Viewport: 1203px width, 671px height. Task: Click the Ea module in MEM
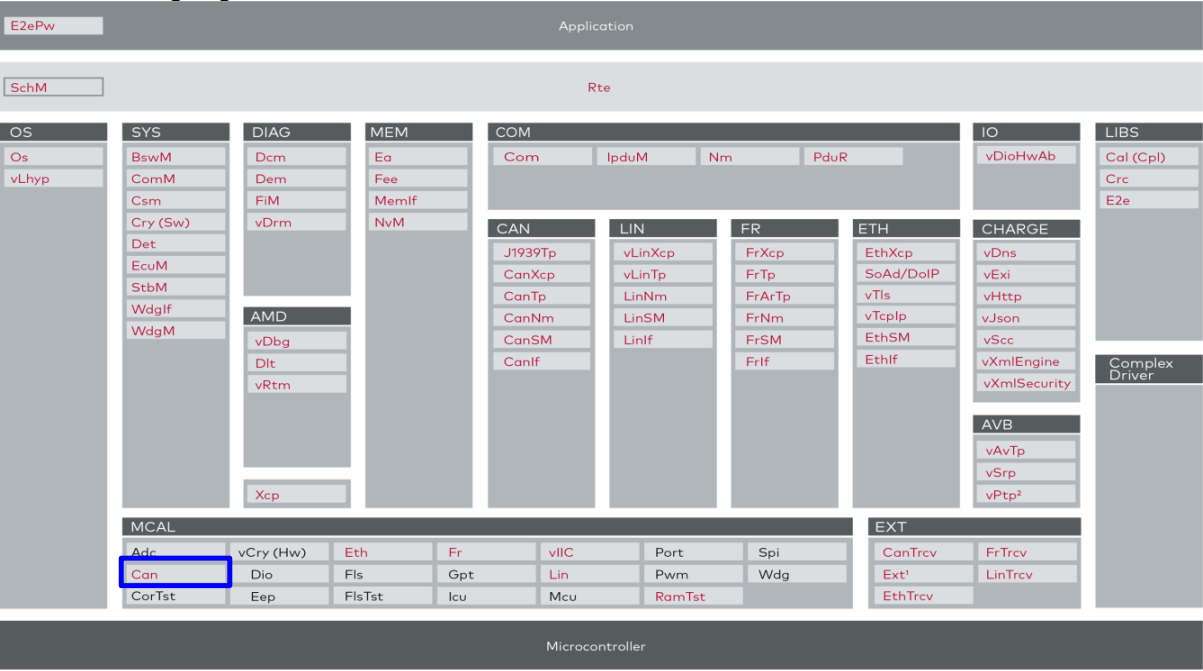pos(418,157)
